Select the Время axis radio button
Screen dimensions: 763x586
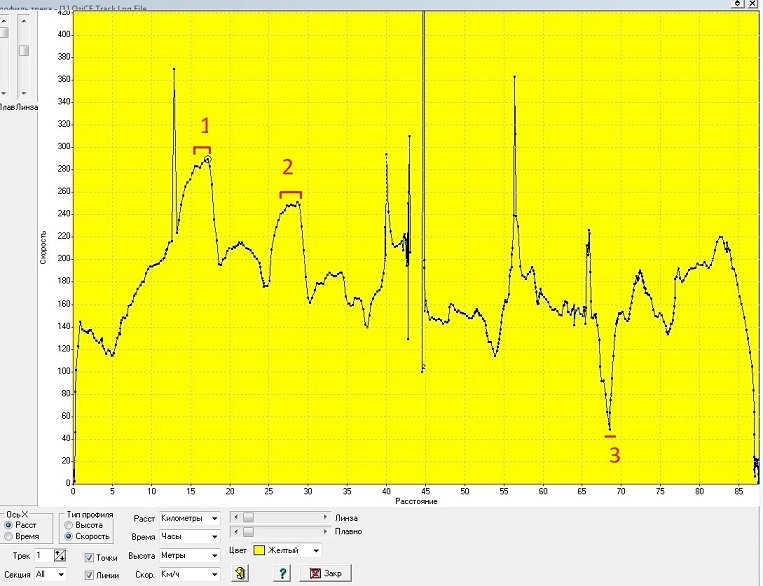(x=9, y=536)
